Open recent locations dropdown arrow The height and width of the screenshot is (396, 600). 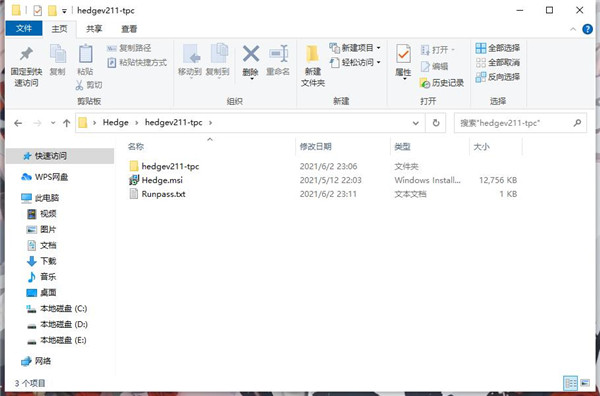coord(53,123)
